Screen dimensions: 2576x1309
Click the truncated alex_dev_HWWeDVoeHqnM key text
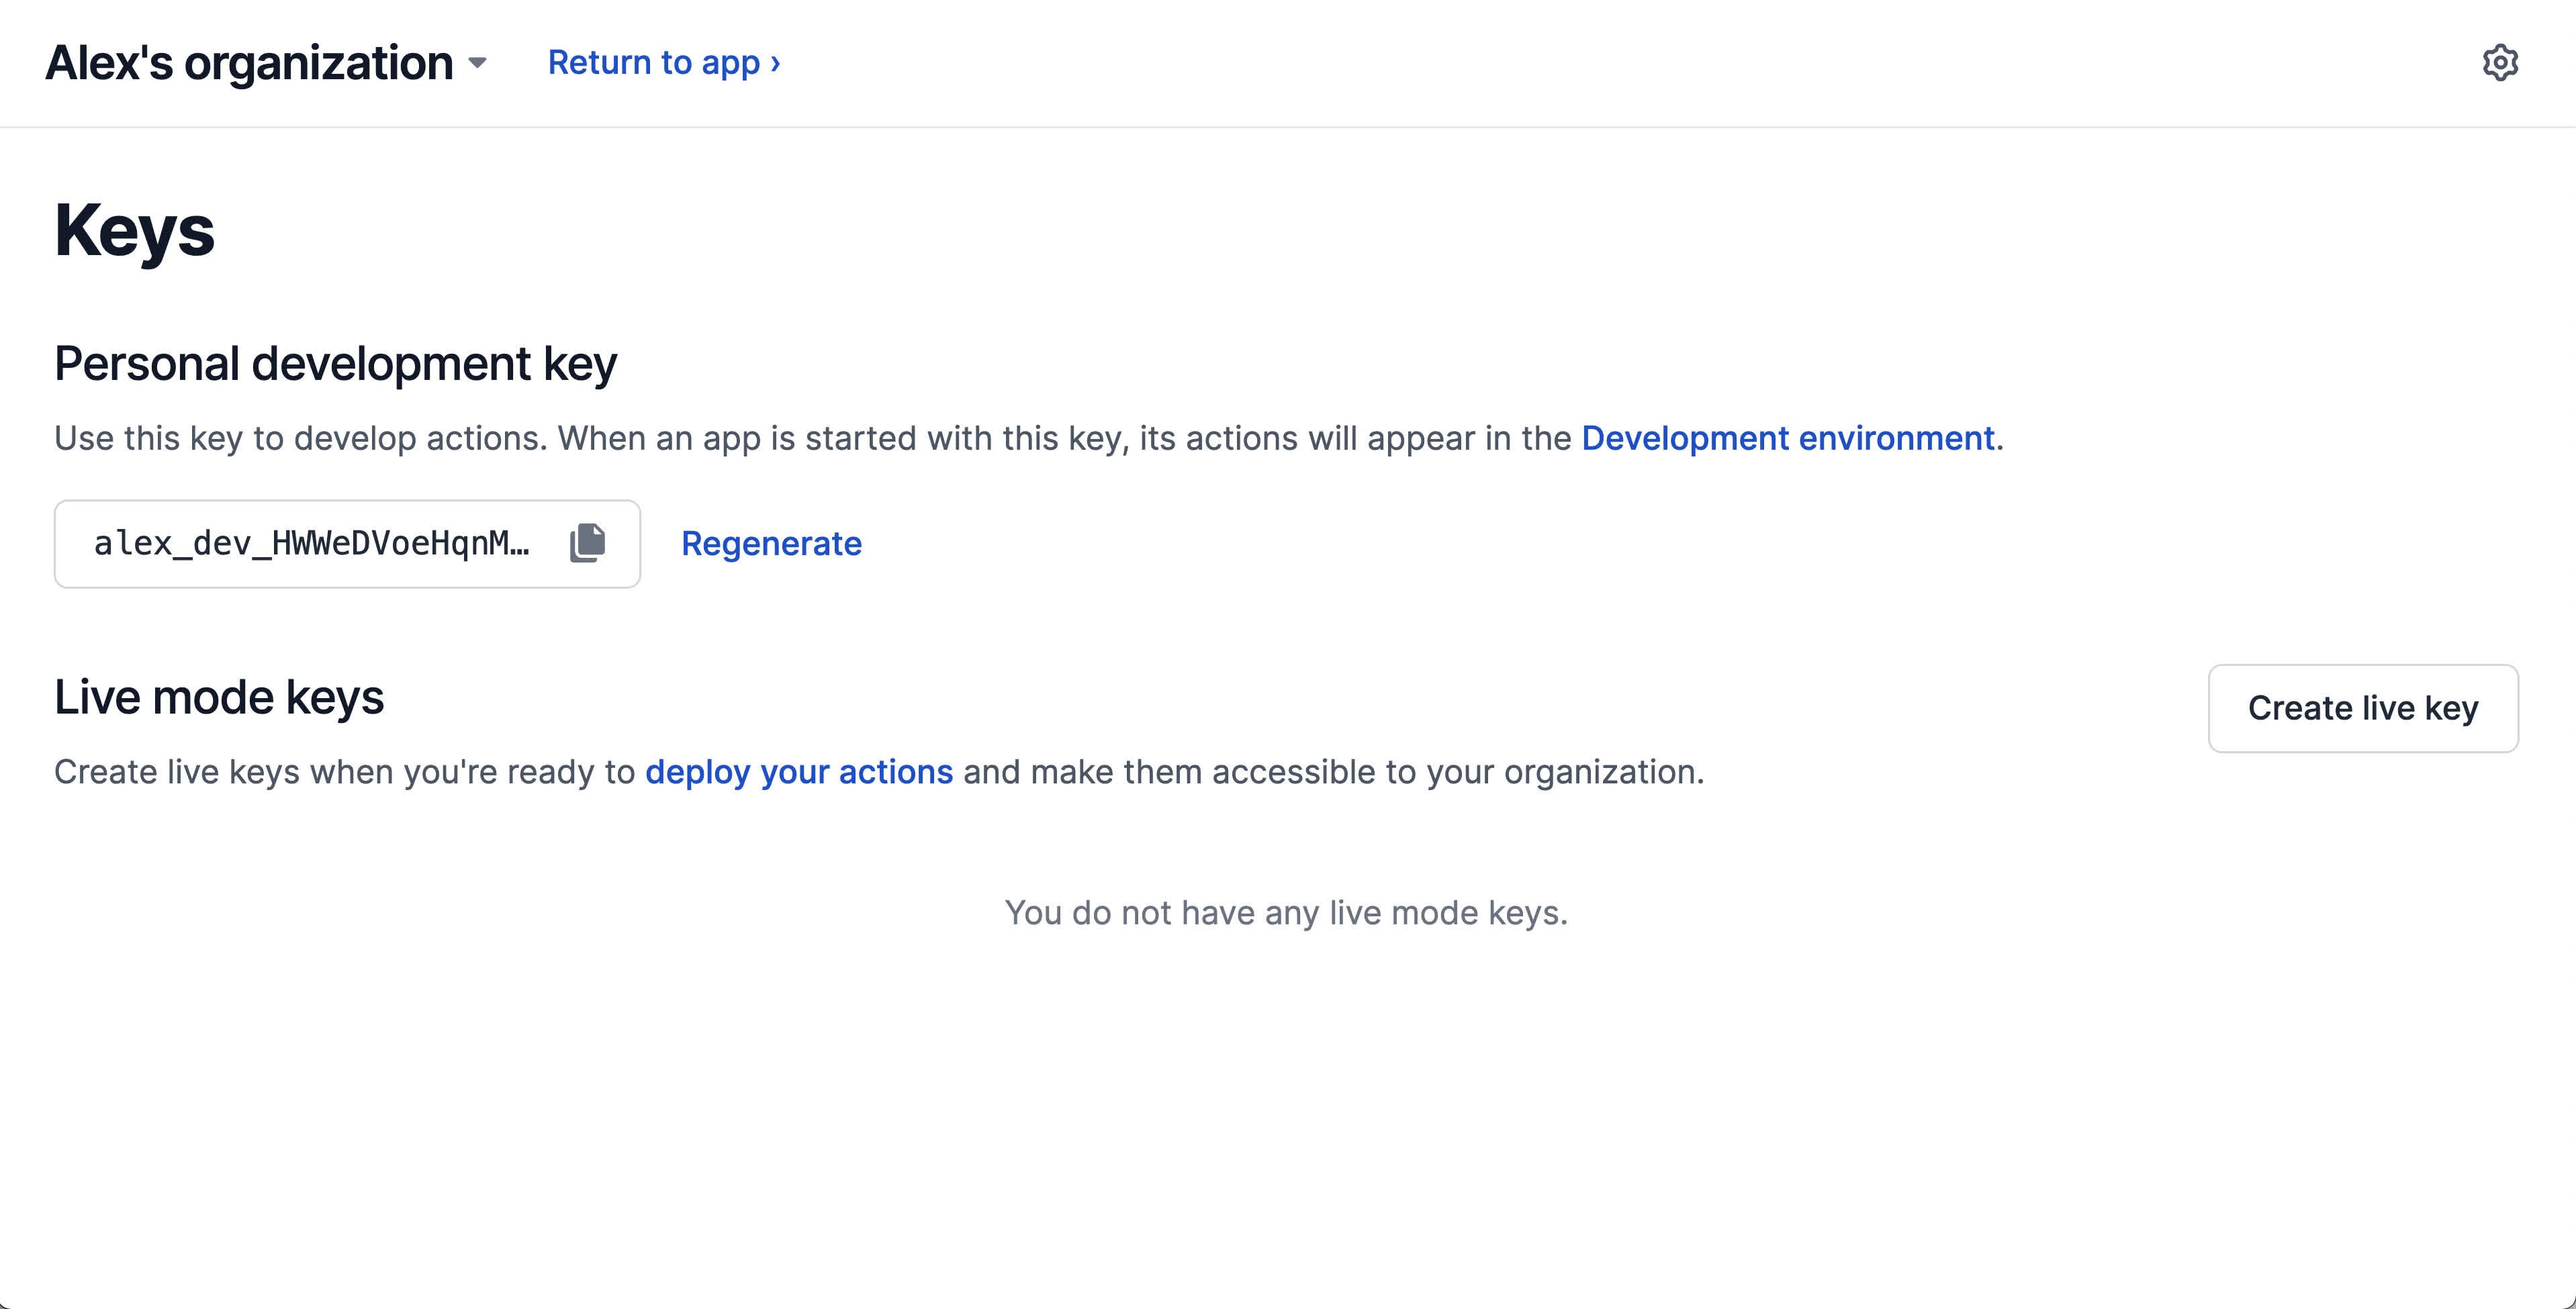311,543
